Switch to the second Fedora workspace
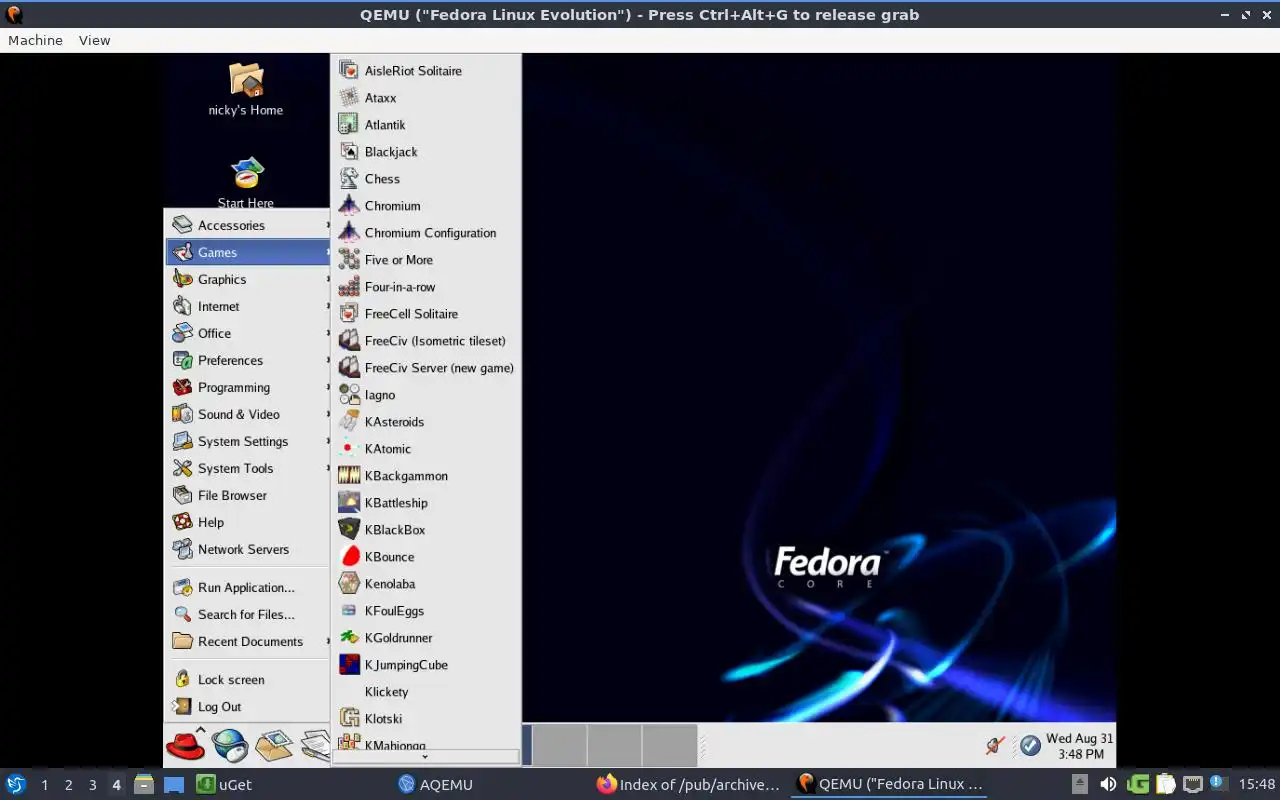1280x800 pixels. point(560,745)
